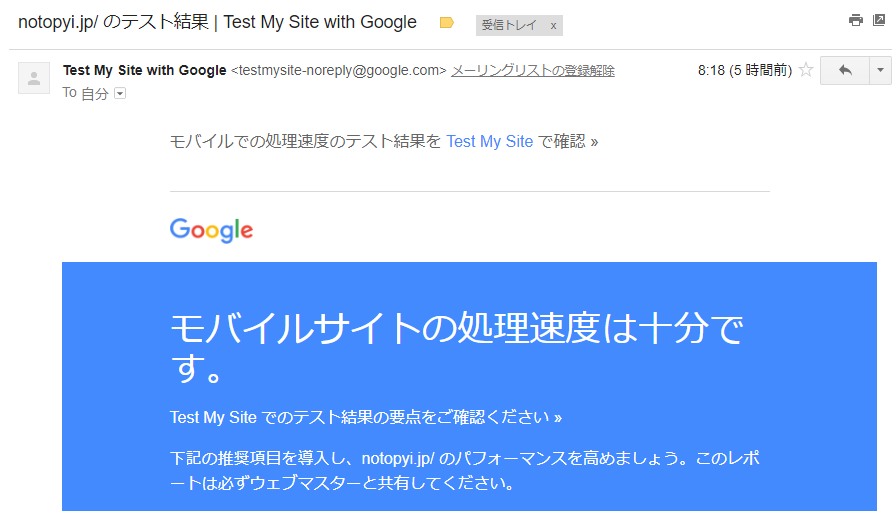Click the sender's profile avatar
The height and width of the screenshot is (511, 895).
pyautogui.click(x=34, y=78)
